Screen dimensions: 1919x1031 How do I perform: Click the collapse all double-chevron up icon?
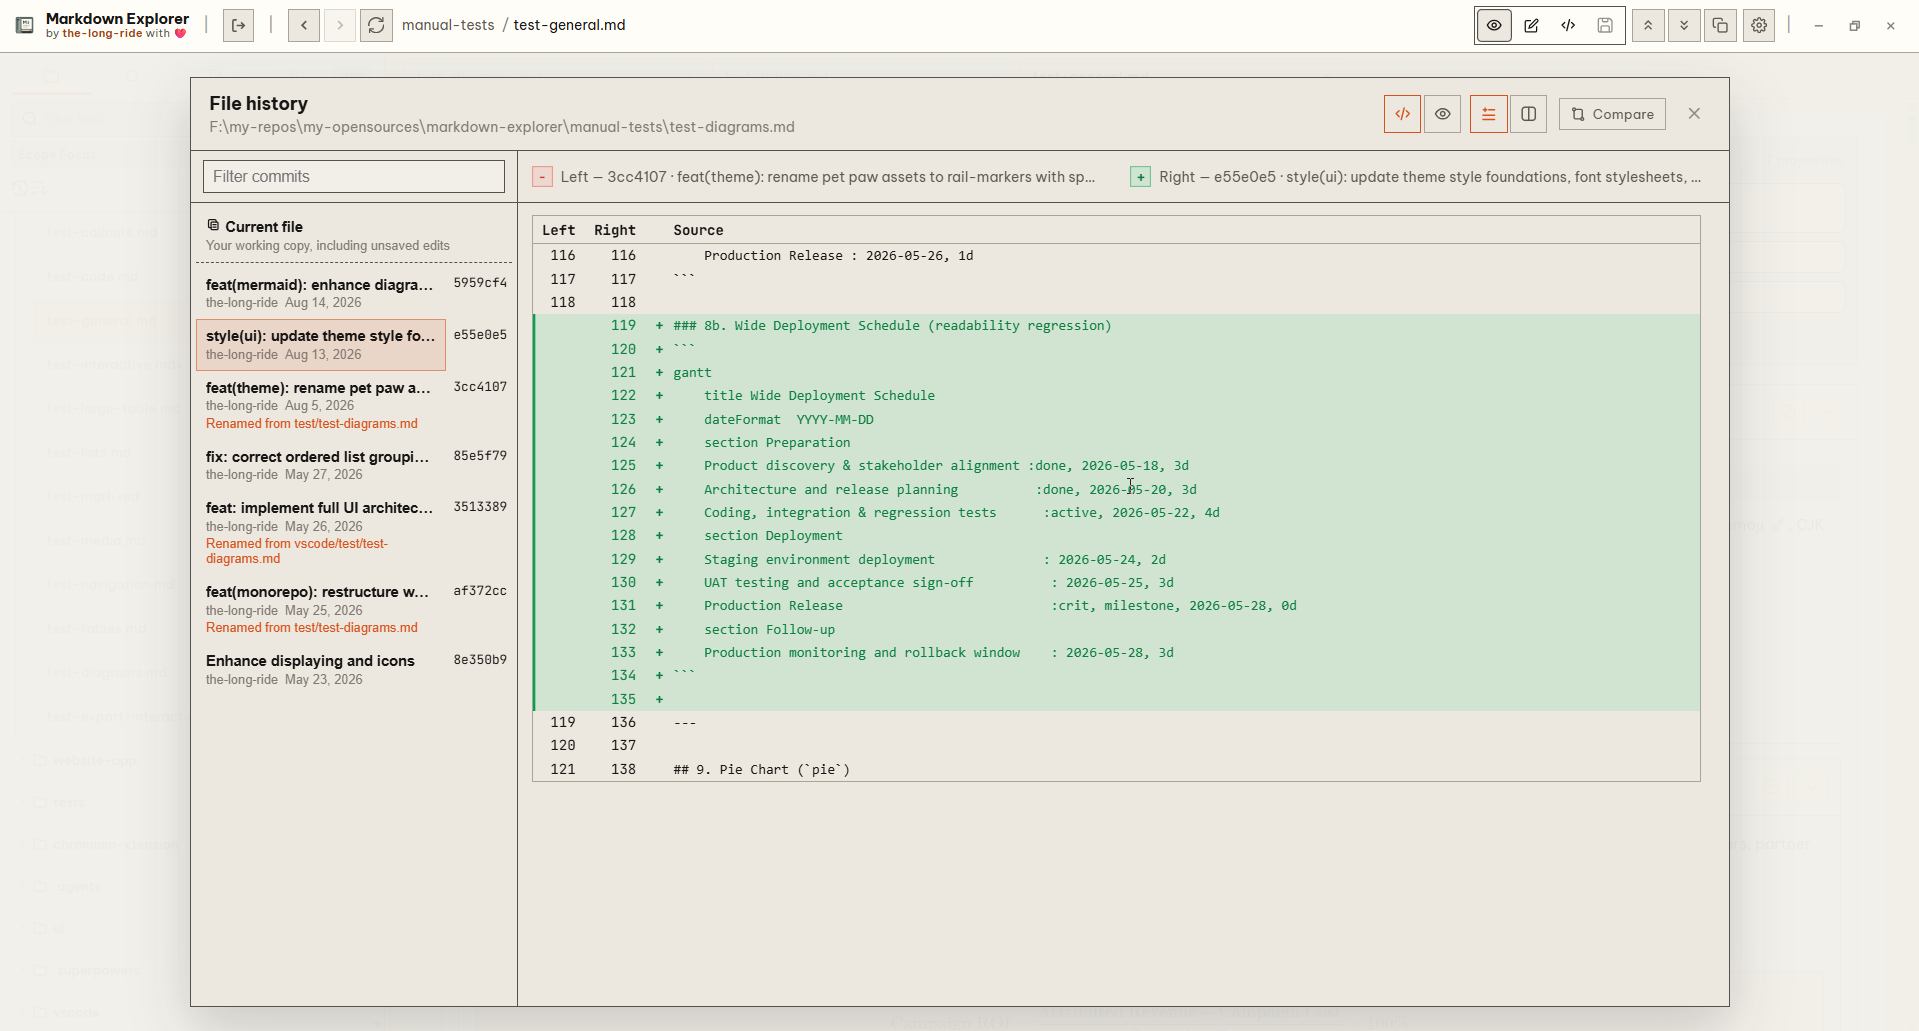(1648, 25)
